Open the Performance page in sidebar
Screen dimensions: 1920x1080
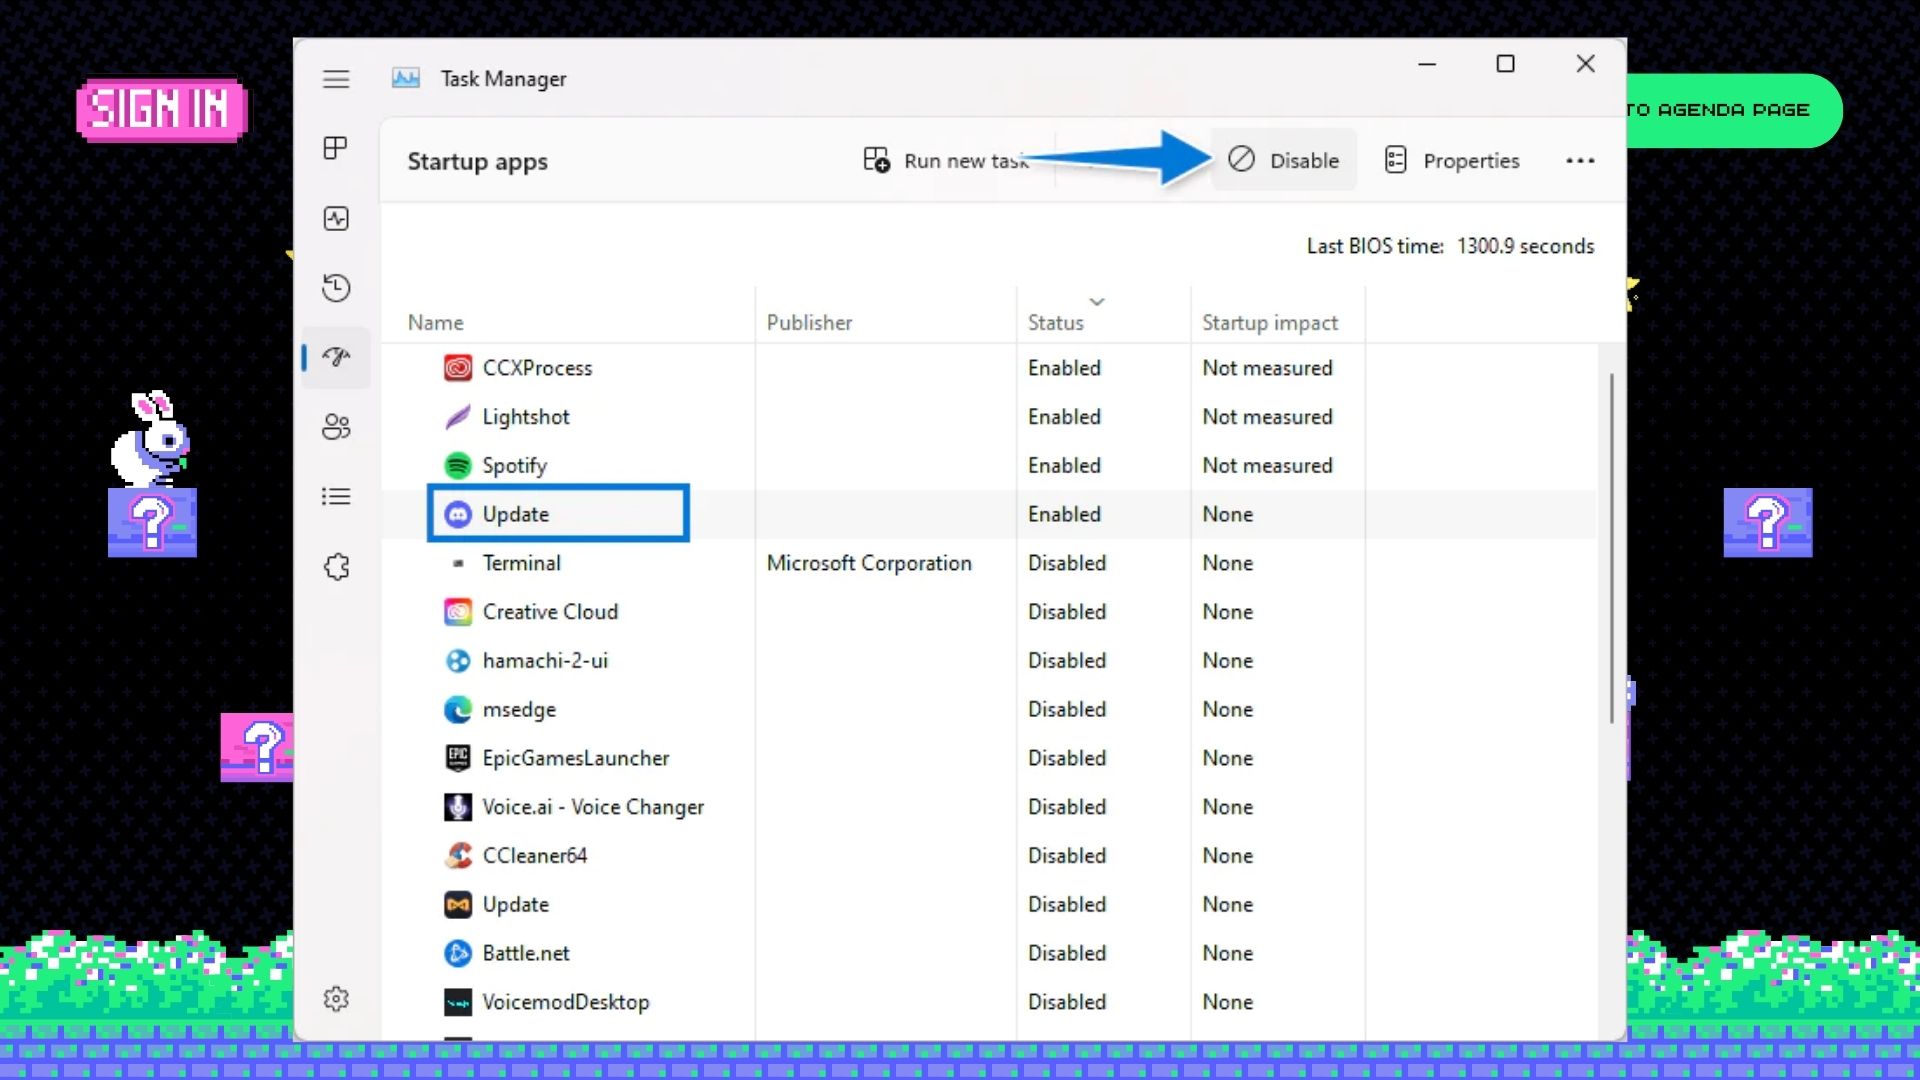(x=336, y=218)
